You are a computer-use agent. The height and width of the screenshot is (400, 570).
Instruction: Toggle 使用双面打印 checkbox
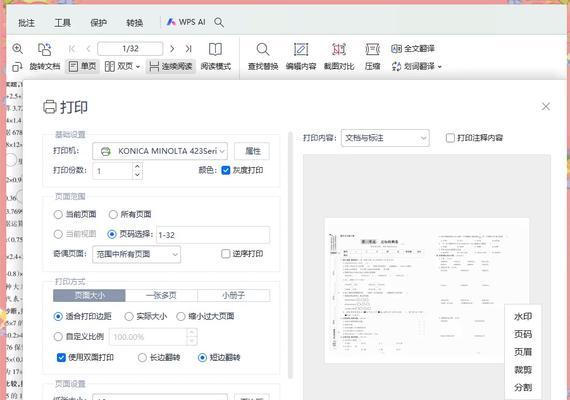click(61, 357)
